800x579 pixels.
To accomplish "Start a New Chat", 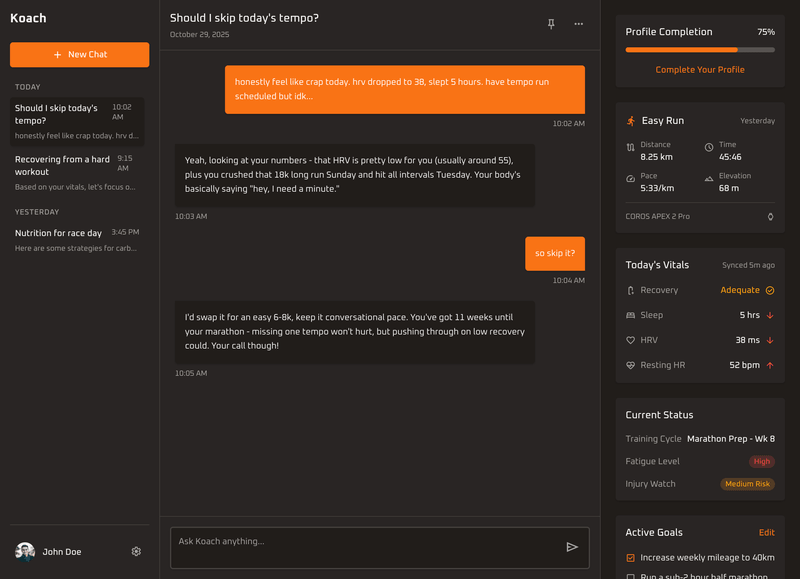I will click(80, 54).
